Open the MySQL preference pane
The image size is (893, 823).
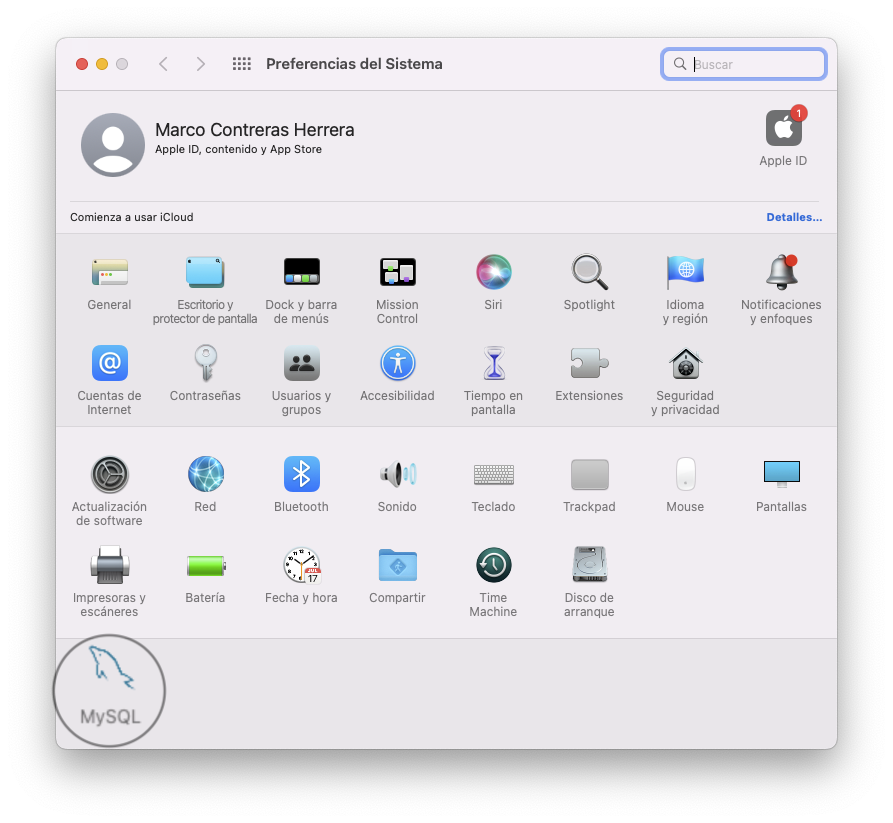pos(110,686)
